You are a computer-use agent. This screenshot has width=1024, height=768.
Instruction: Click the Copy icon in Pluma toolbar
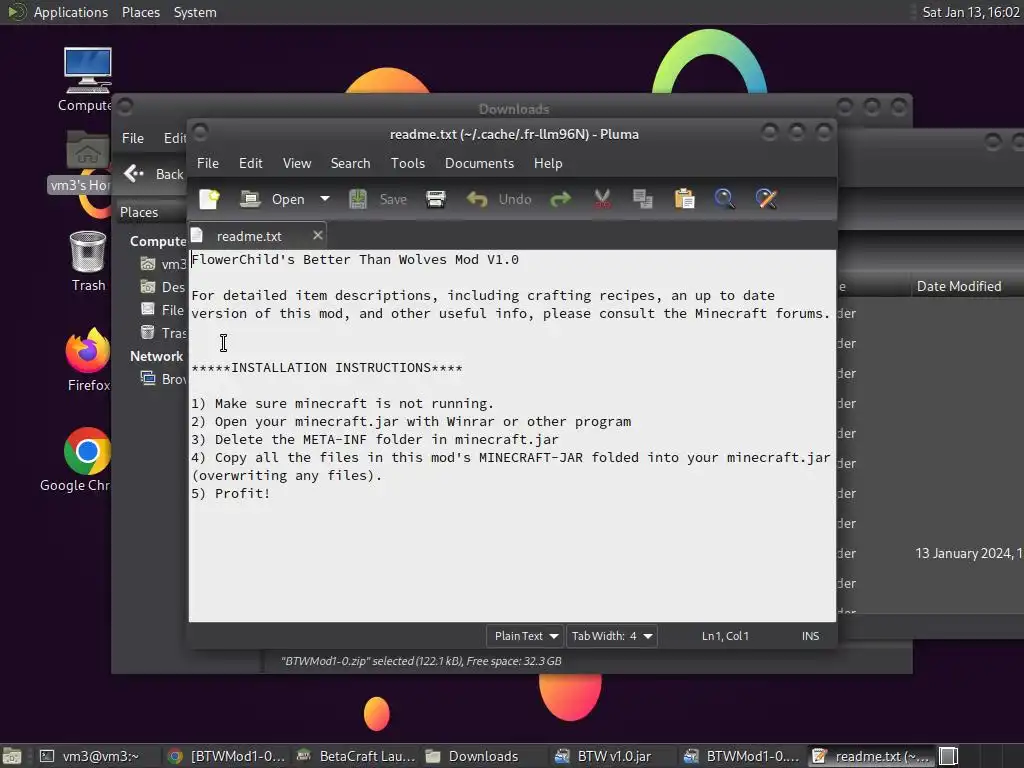click(643, 199)
